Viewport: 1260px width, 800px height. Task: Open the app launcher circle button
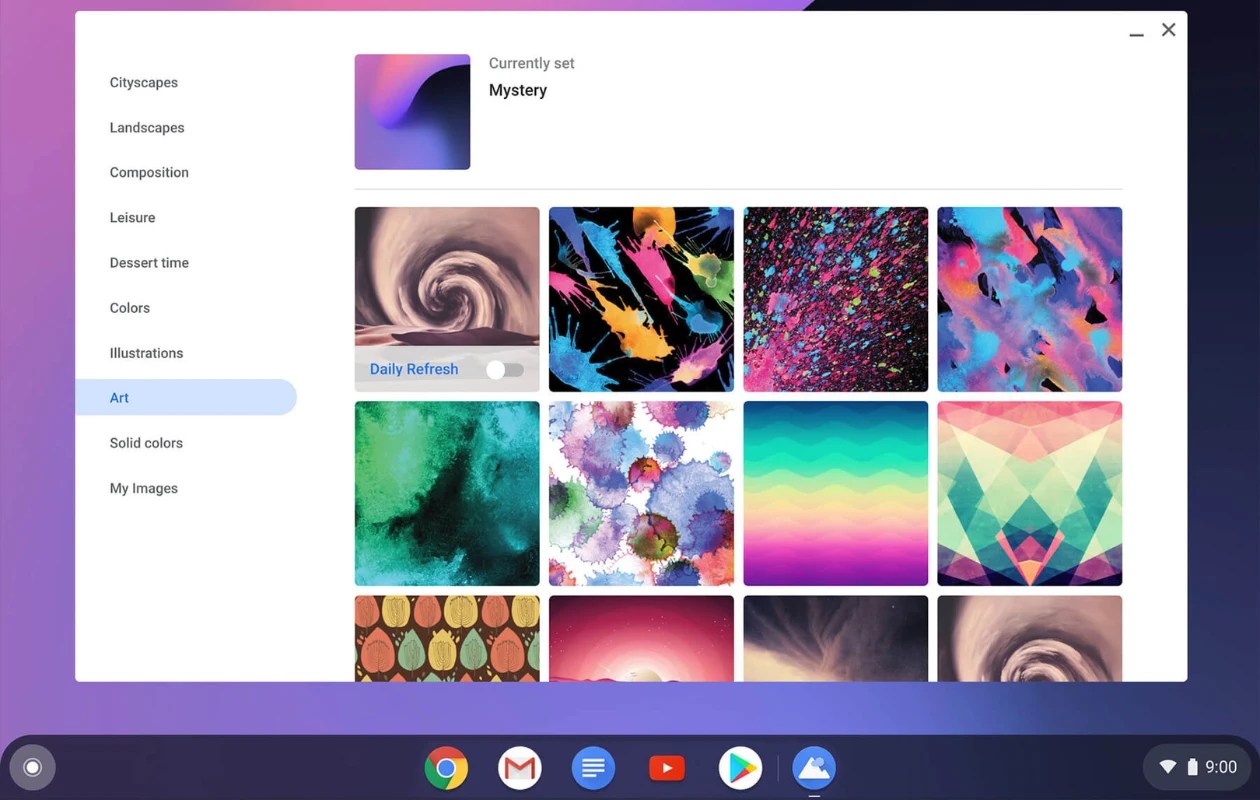coord(32,766)
